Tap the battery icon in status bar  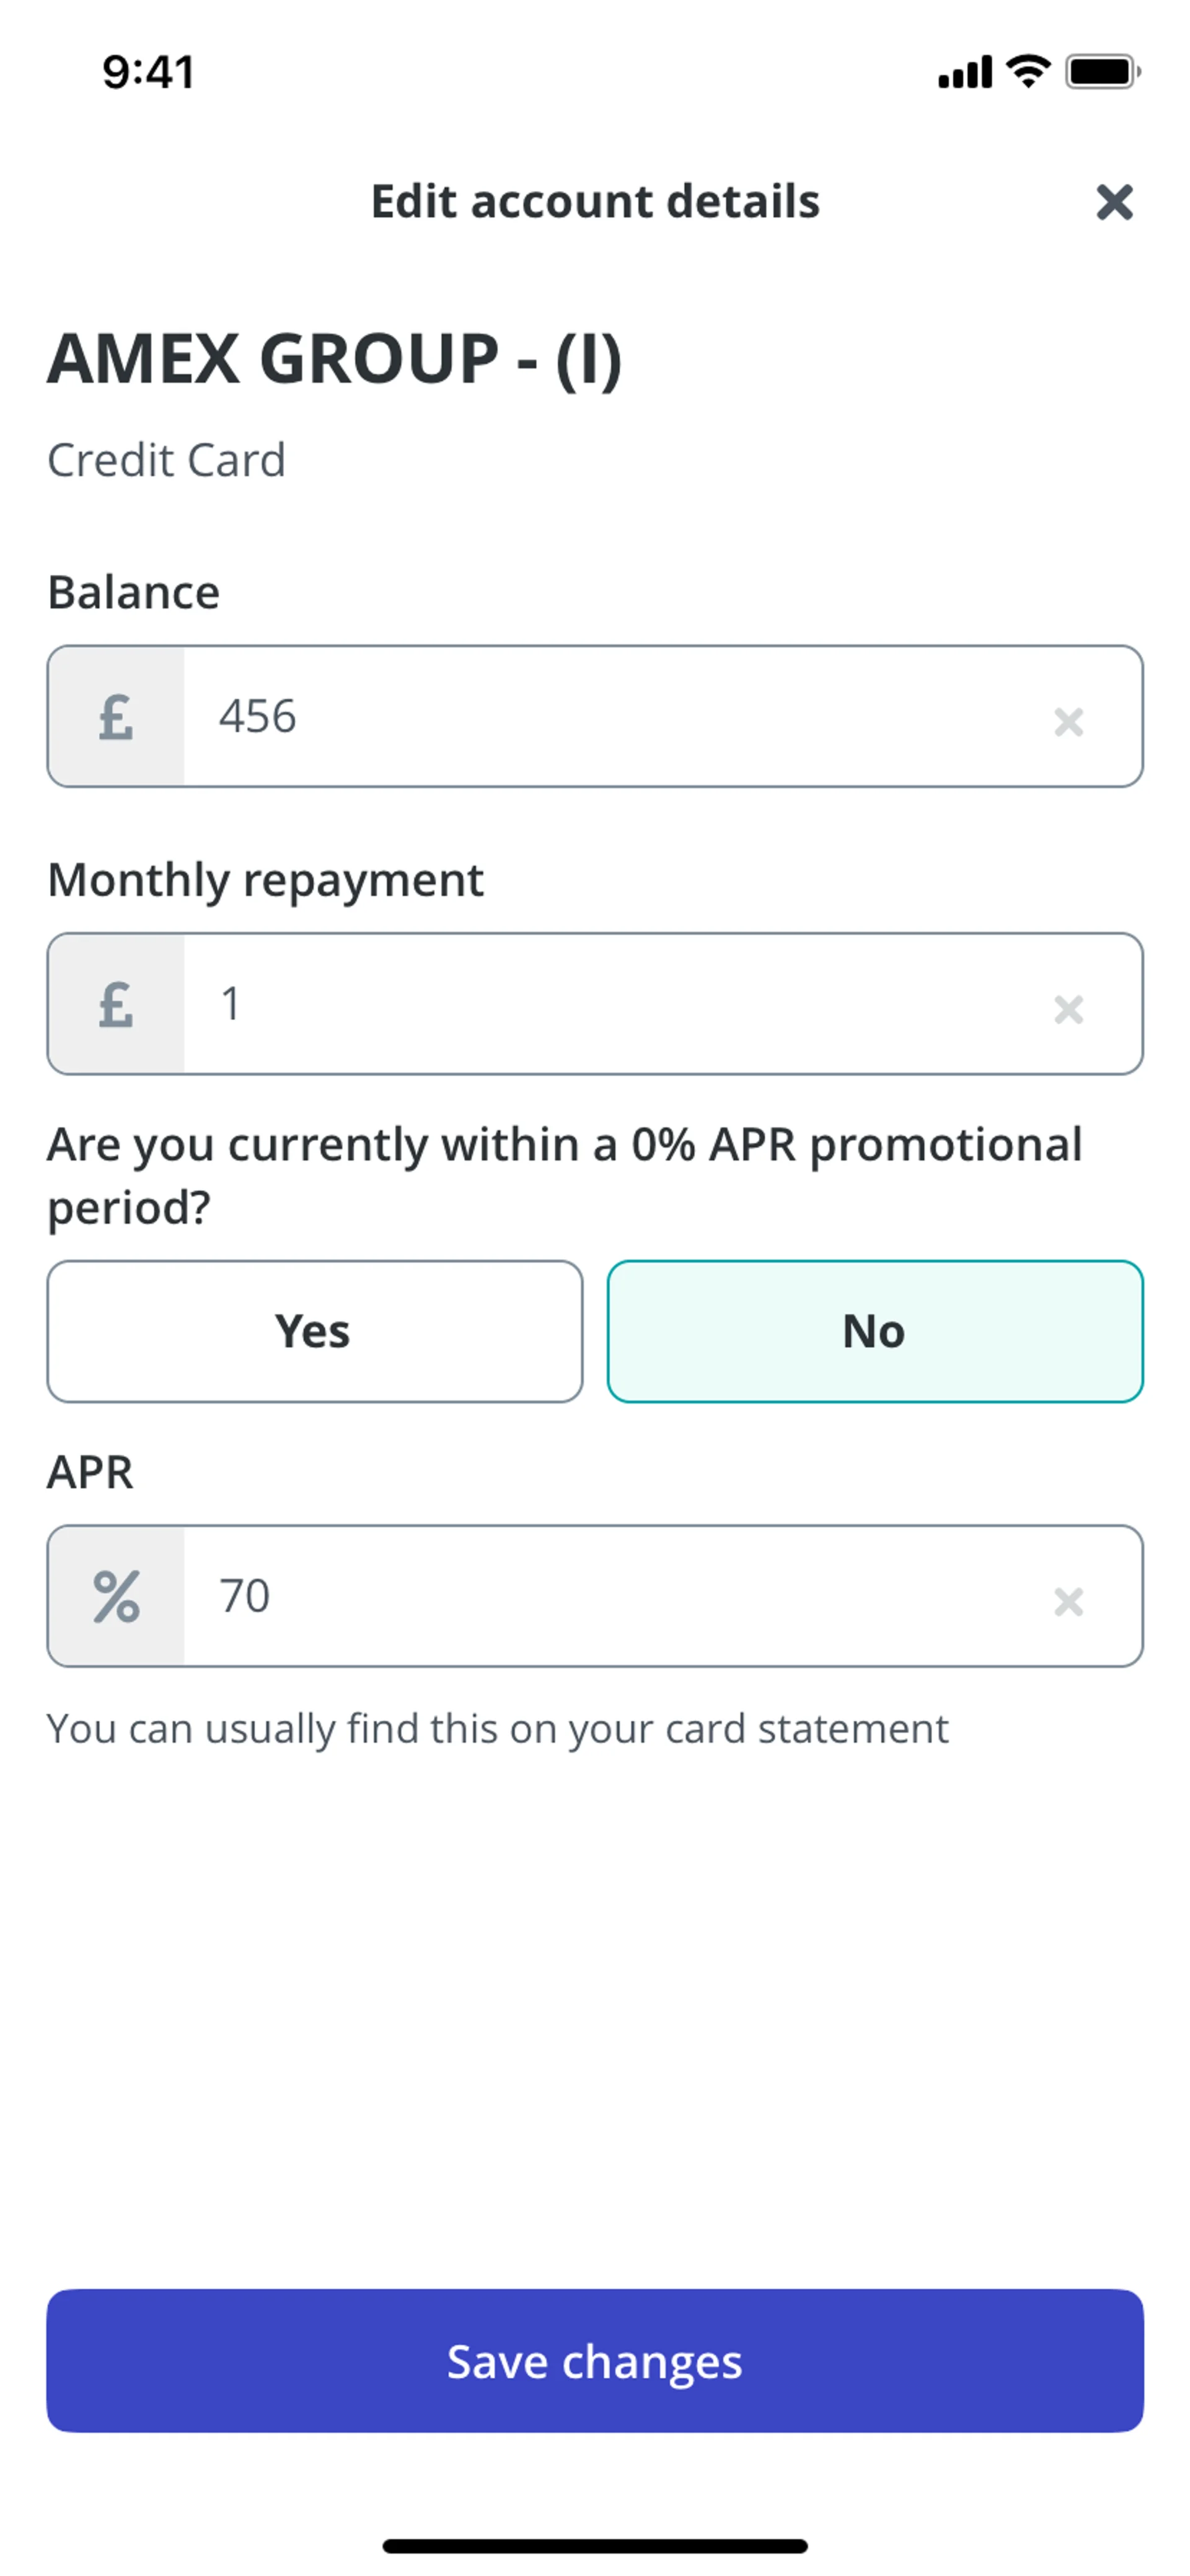click(x=1102, y=72)
